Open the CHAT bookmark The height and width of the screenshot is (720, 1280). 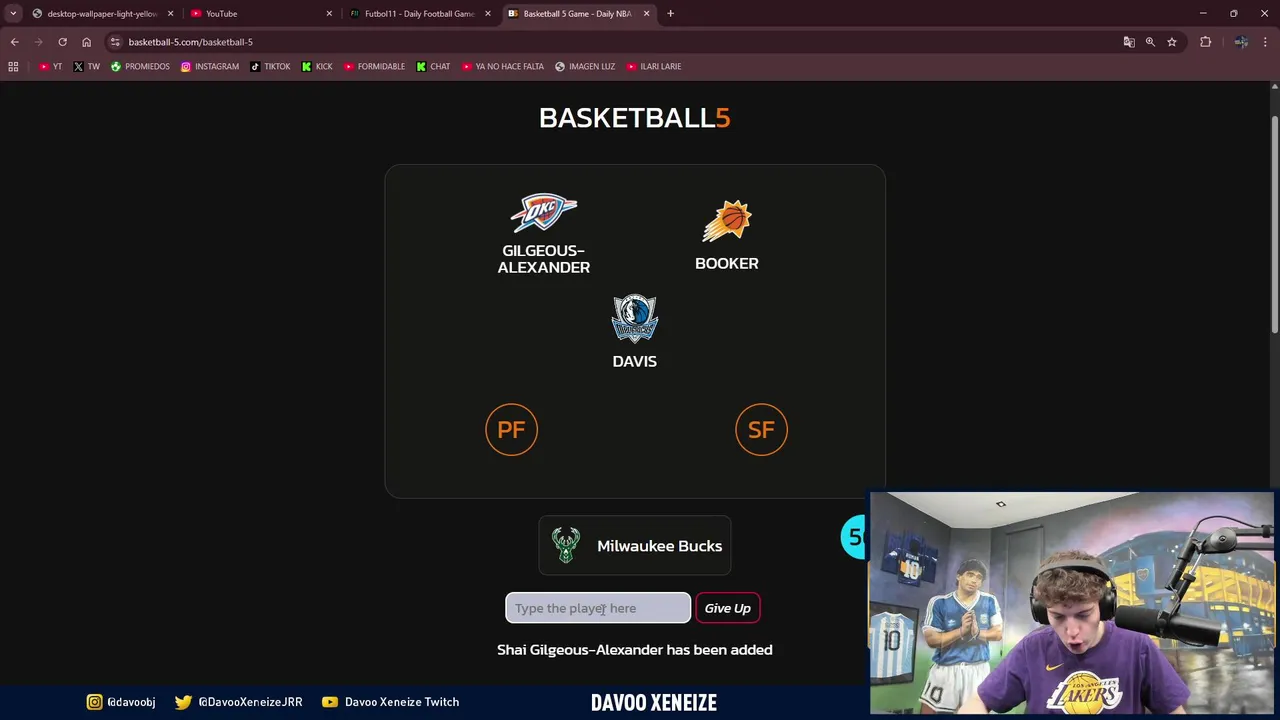tap(433, 67)
